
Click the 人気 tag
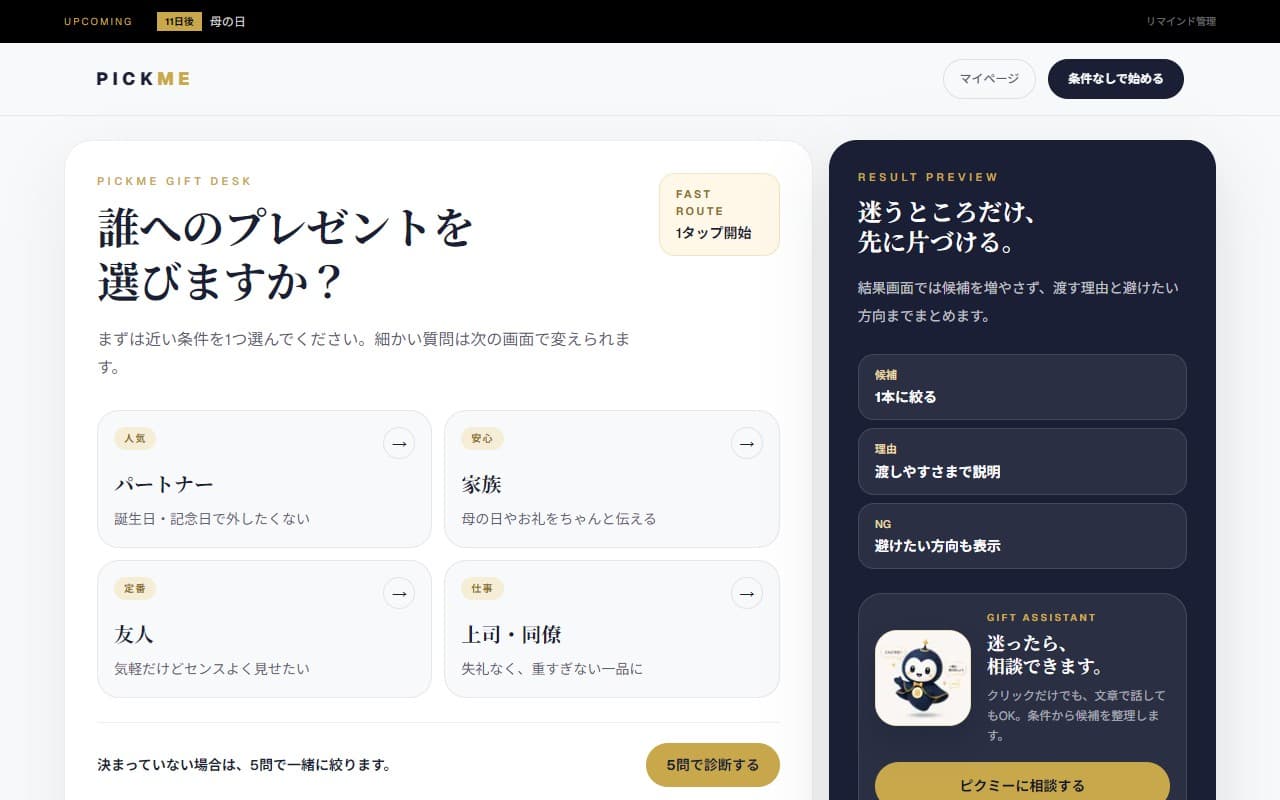[135, 438]
